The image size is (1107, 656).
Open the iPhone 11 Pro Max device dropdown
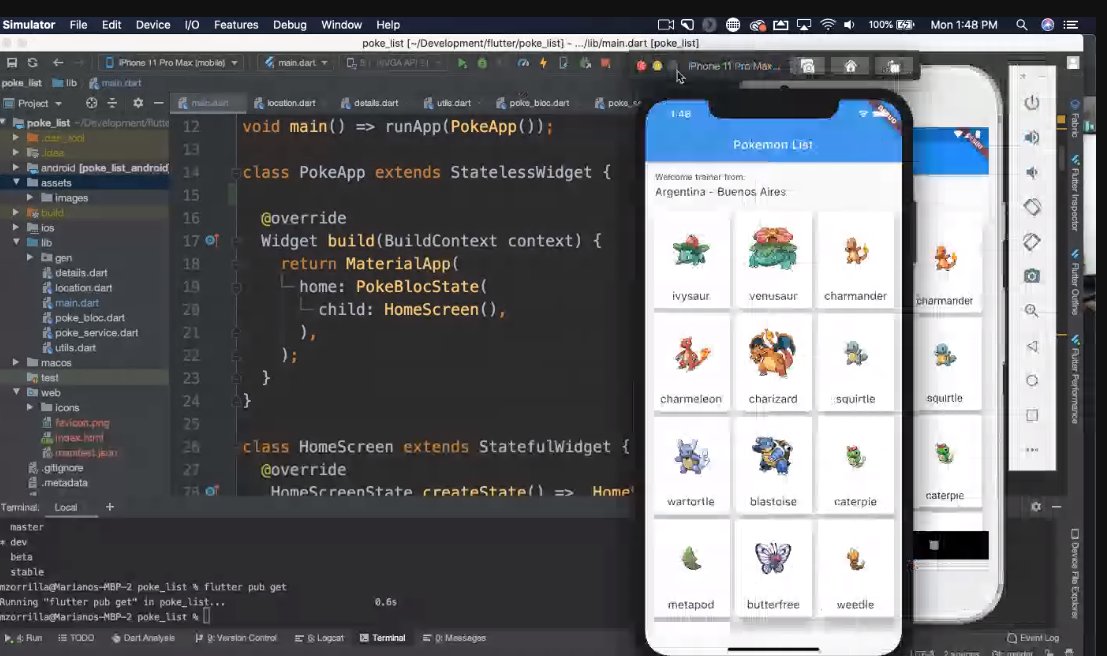coord(171,63)
